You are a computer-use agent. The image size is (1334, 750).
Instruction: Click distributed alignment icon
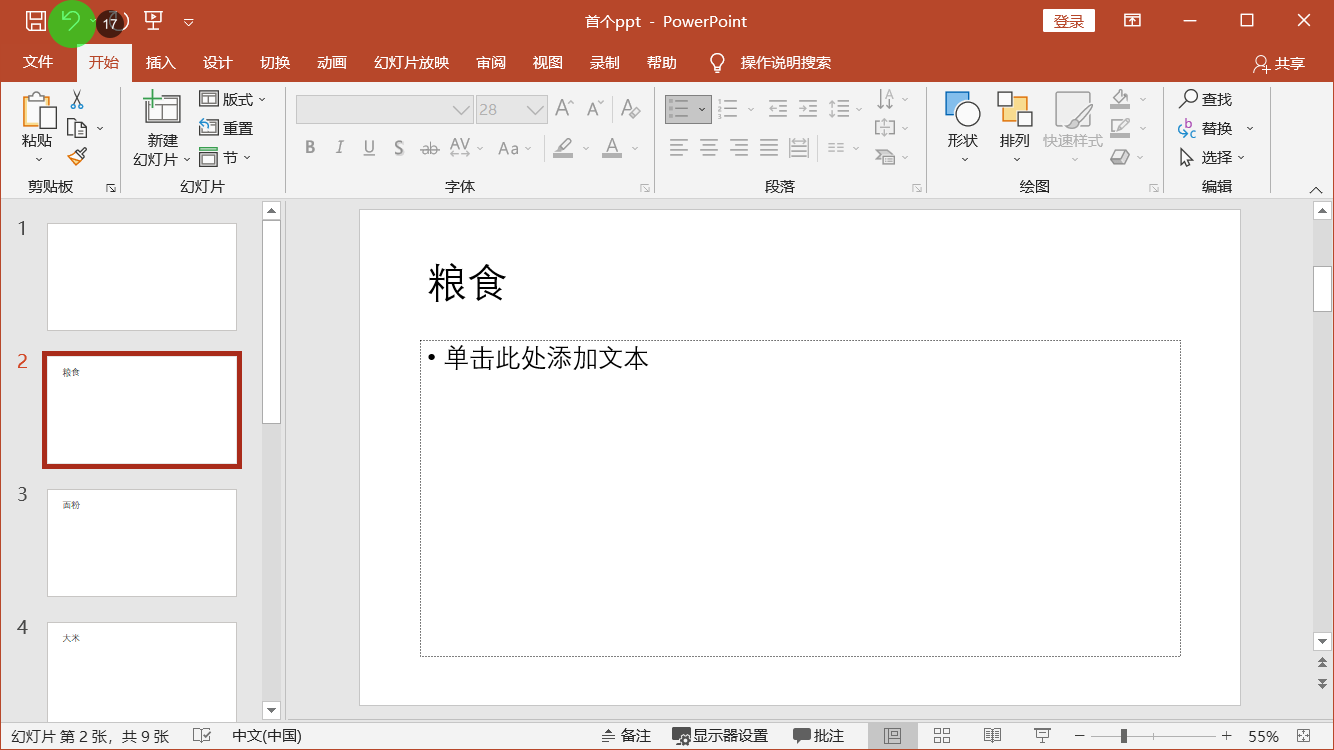pos(799,148)
